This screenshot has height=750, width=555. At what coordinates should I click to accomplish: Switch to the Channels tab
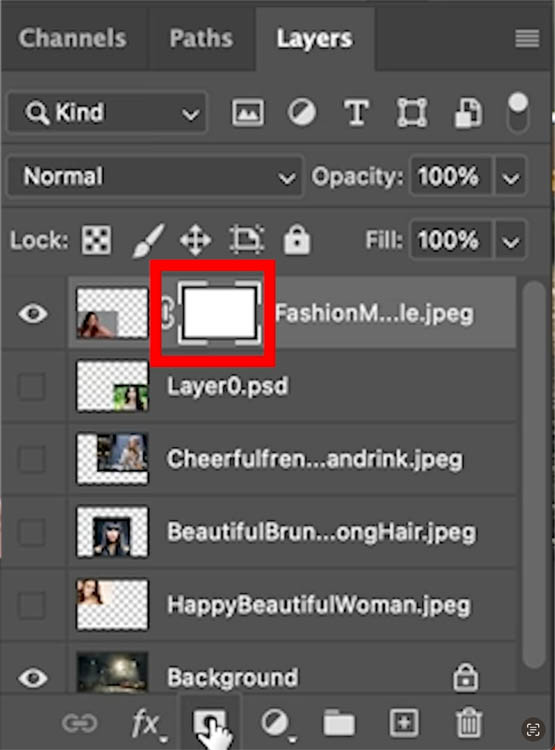[73, 38]
